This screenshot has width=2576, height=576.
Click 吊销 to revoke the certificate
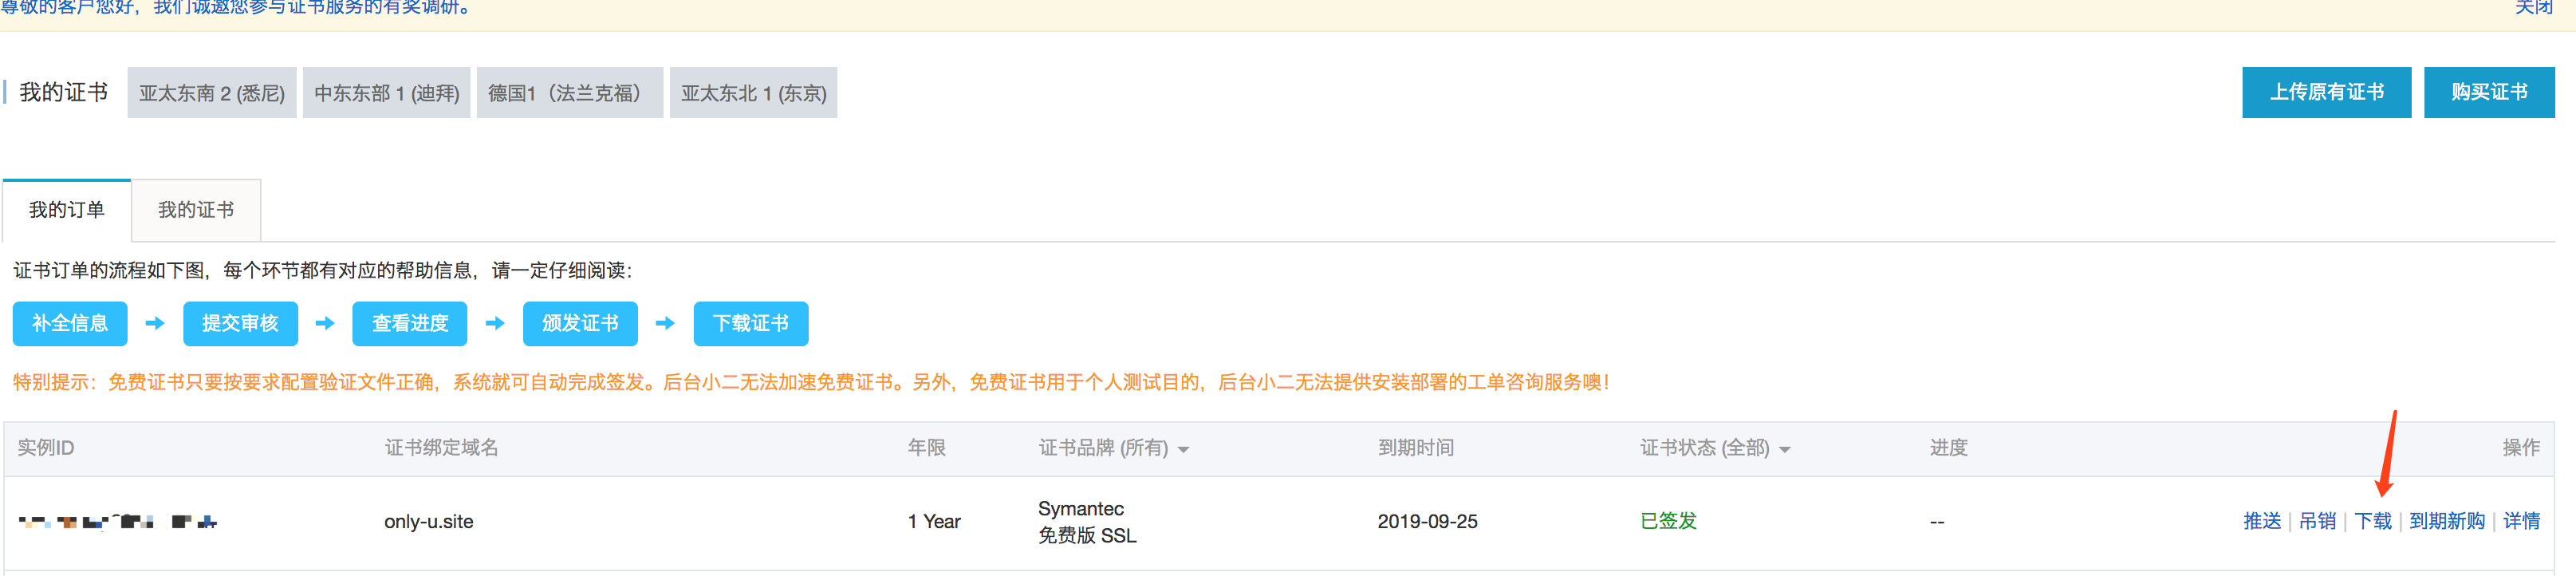(2317, 521)
